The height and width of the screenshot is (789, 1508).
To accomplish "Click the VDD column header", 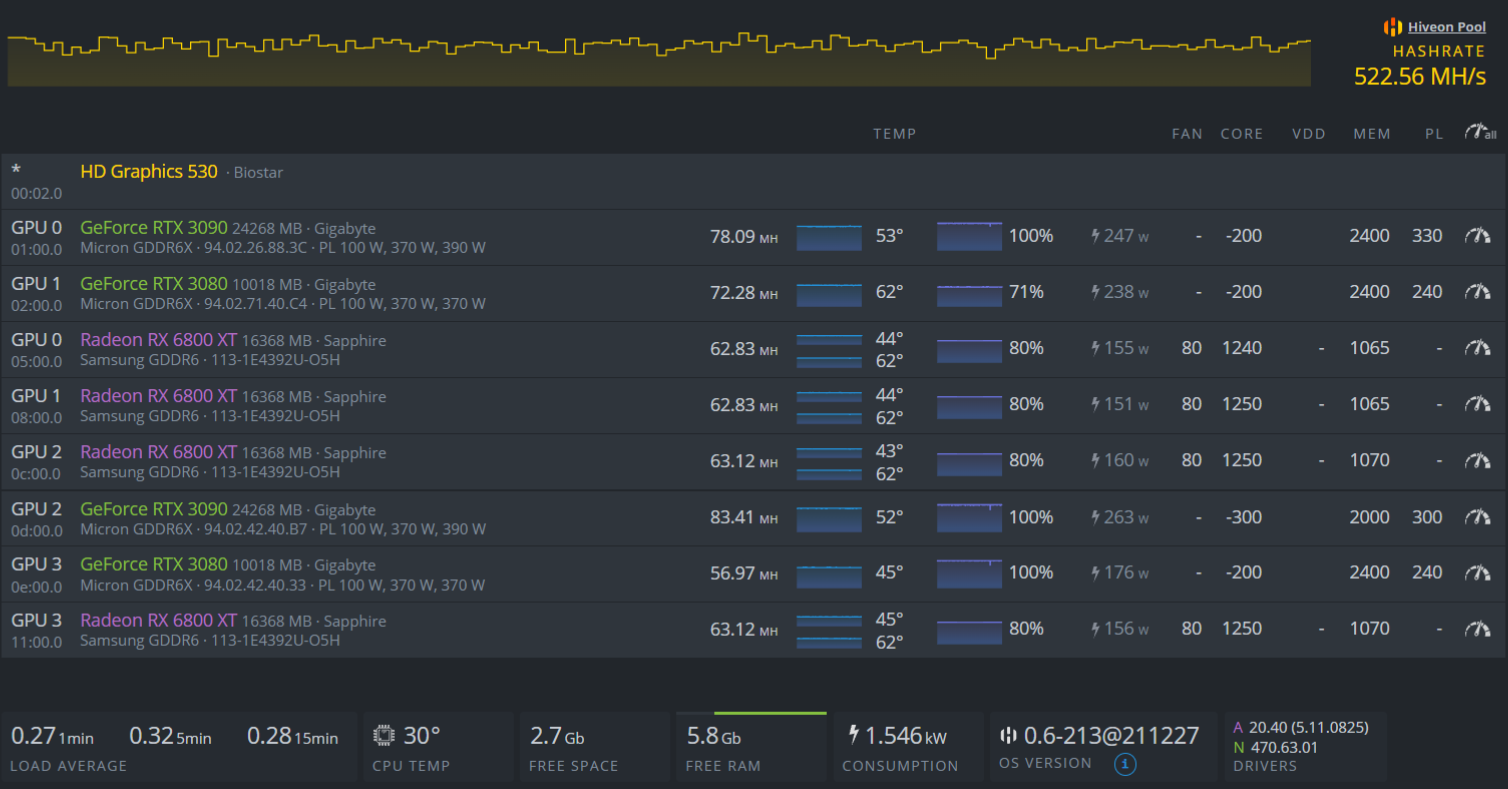I will pyautogui.click(x=1308, y=133).
